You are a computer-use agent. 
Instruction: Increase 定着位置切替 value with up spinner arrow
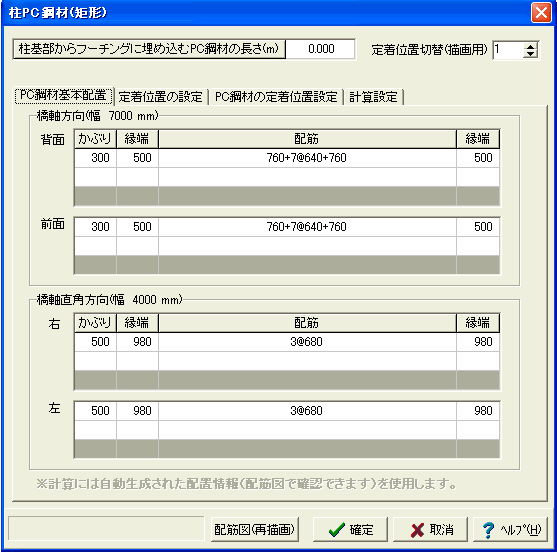pos(530,46)
